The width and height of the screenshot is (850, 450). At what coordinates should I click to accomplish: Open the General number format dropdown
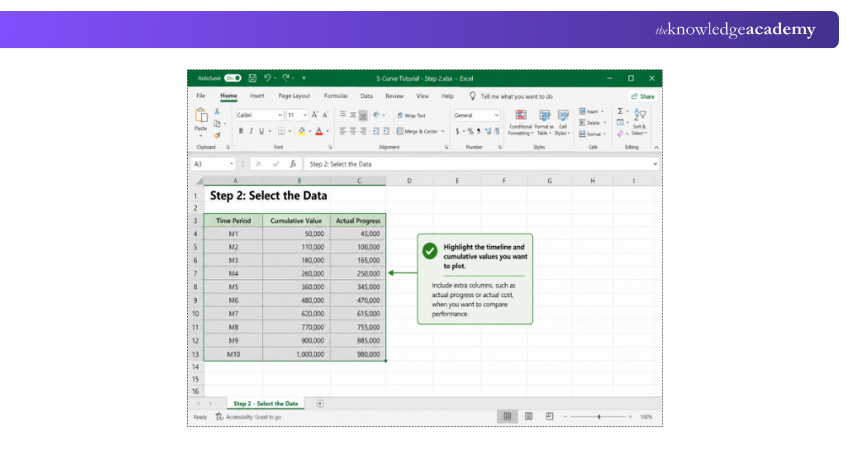click(496, 115)
